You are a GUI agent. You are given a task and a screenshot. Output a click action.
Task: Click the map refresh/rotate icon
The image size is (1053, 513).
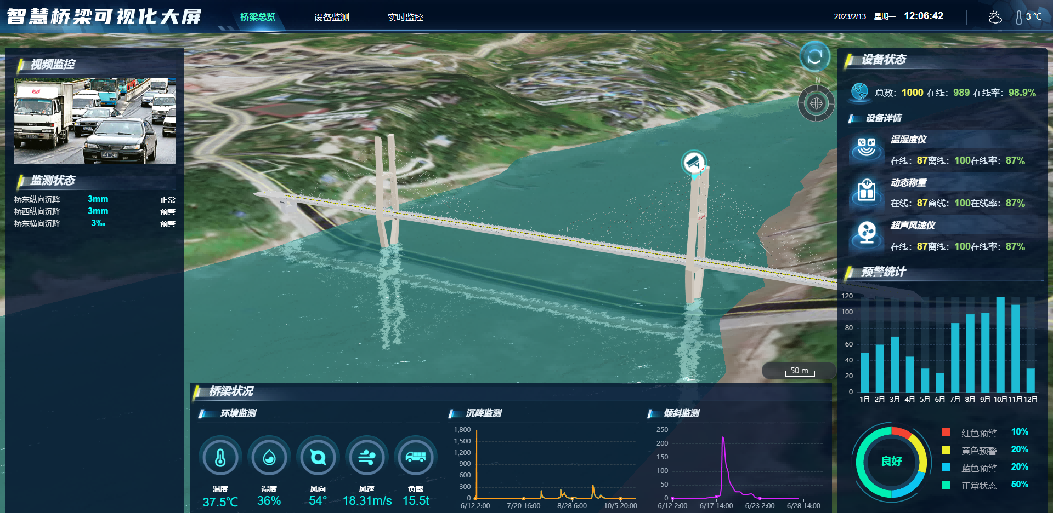[815, 57]
